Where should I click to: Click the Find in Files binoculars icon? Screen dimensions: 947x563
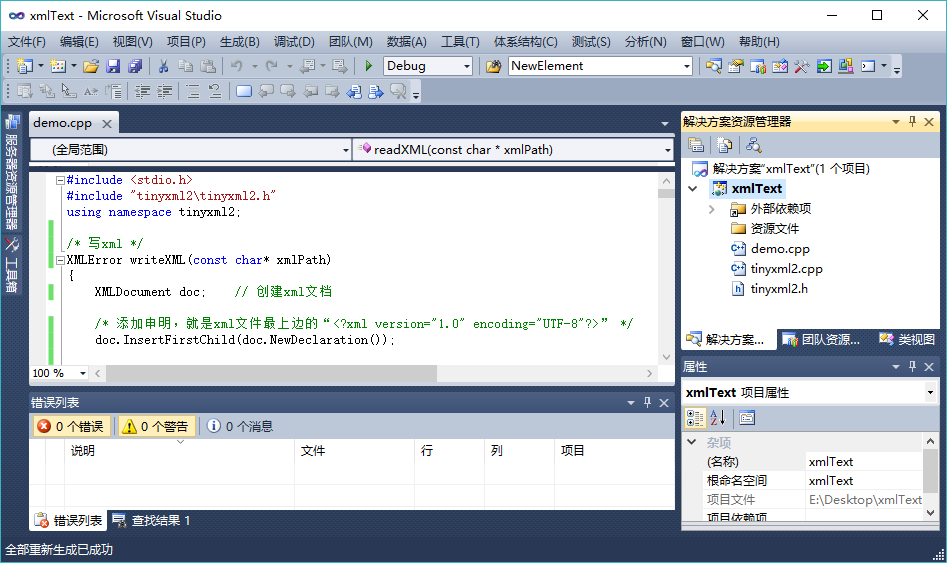(493, 66)
